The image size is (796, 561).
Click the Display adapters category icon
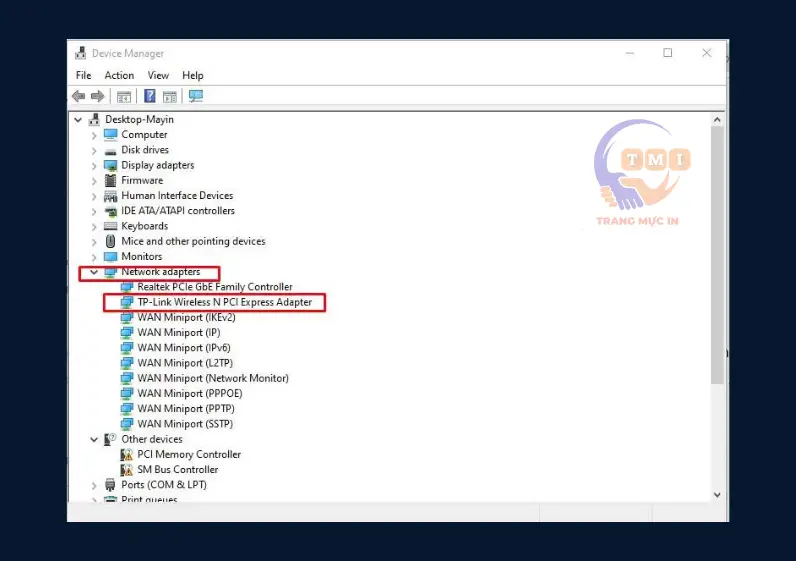point(111,166)
